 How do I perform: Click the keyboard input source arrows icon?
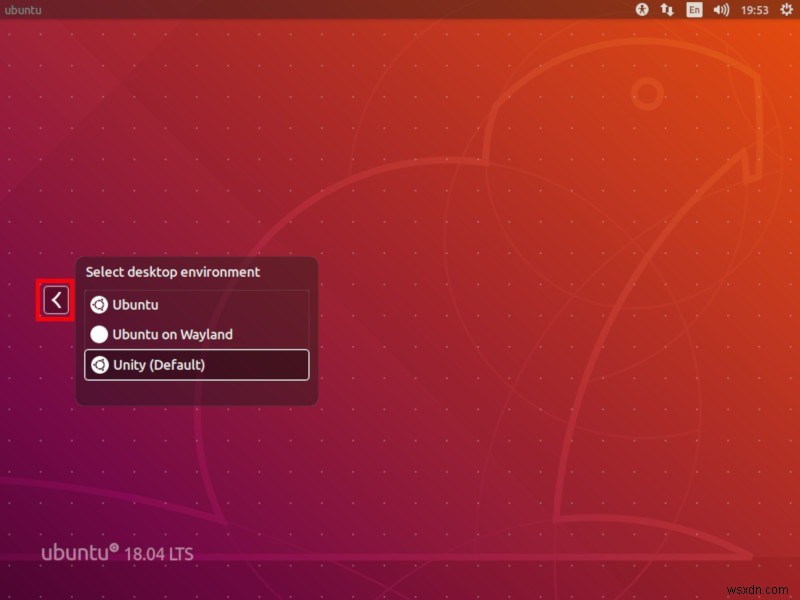pyautogui.click(x=666, y=10)
